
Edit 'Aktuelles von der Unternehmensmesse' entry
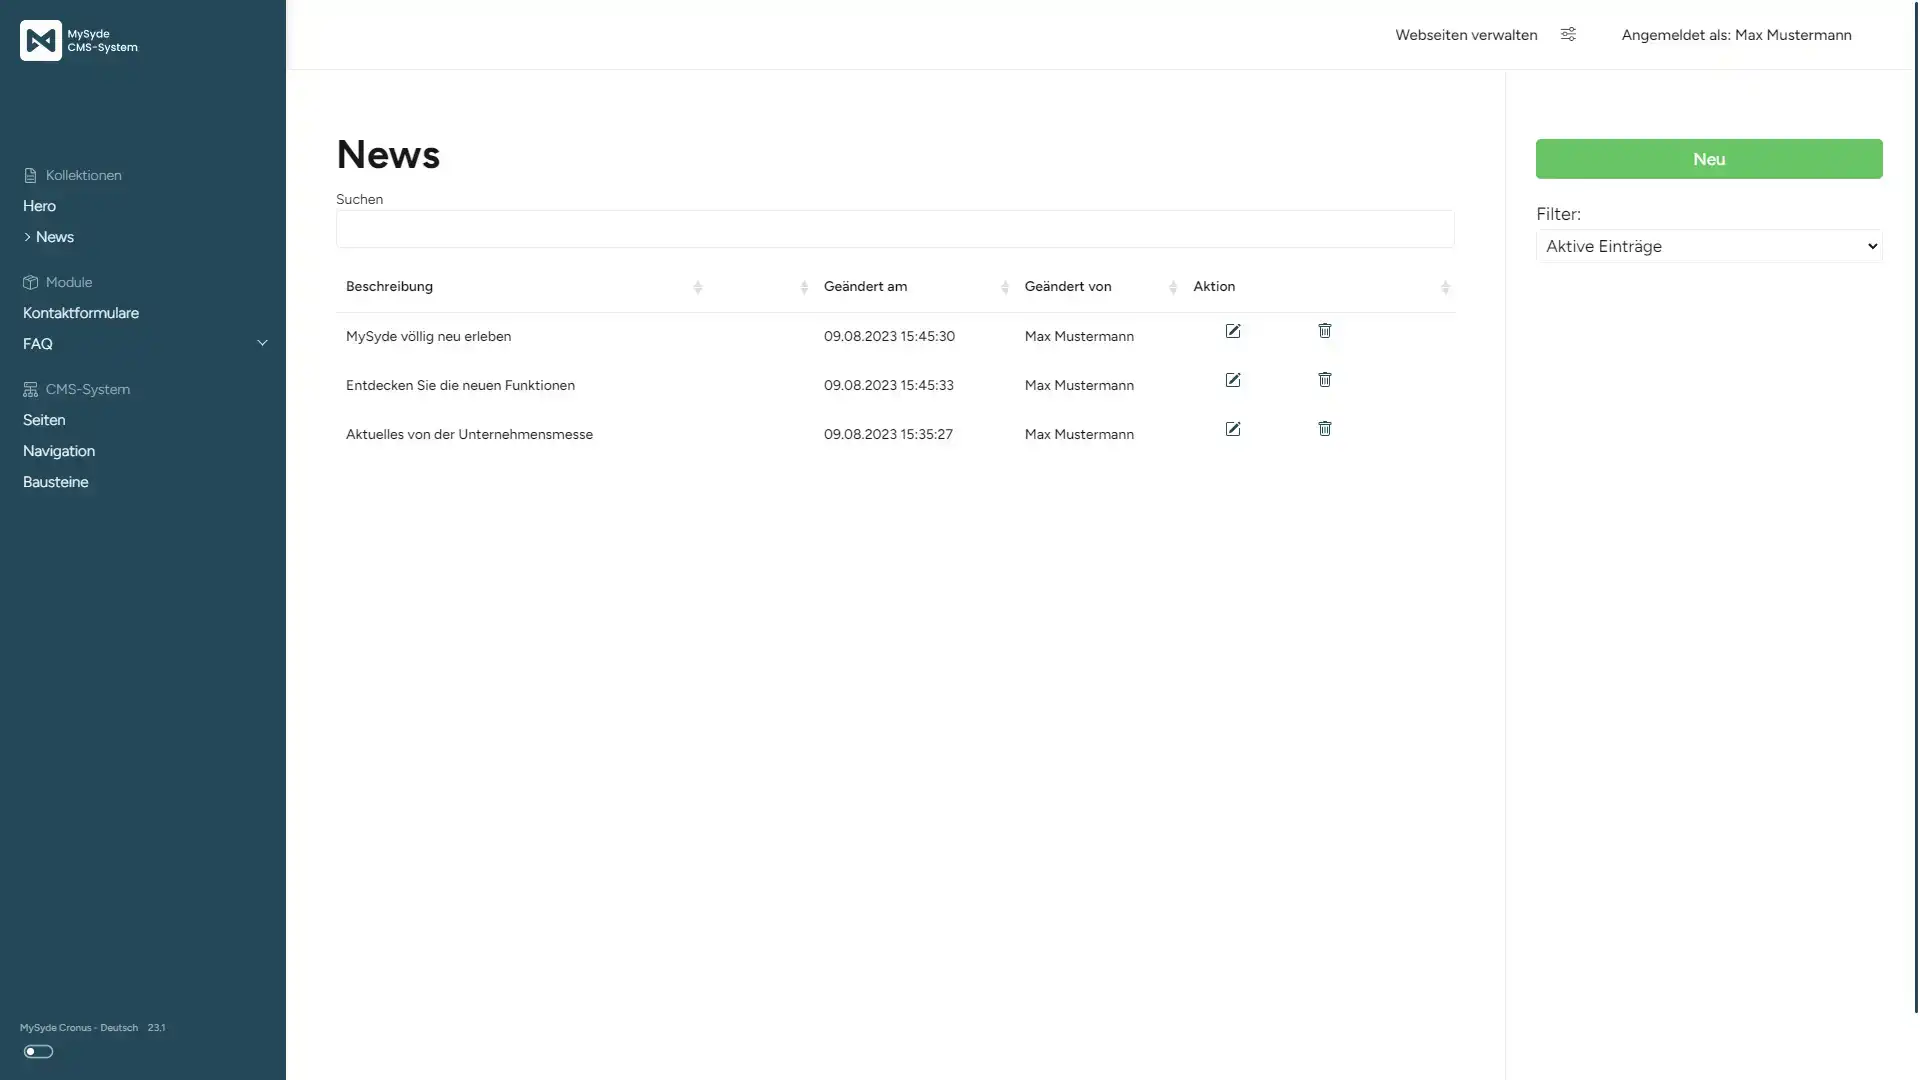(x=1233, y=429)
